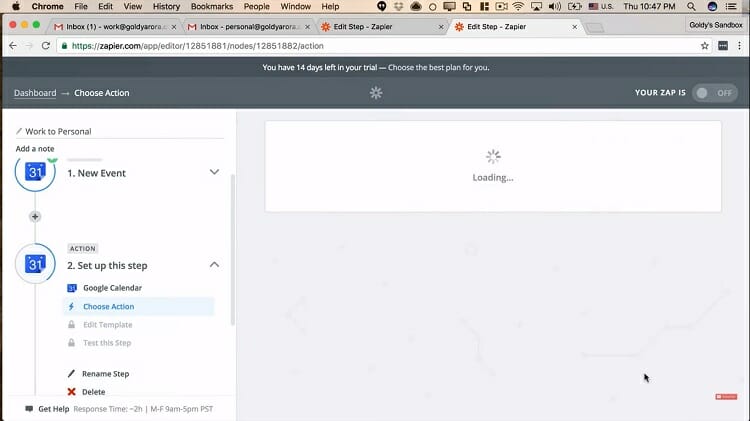Reload the page
The width and height of the screenshot is (750, 421).
pos(46,46)
